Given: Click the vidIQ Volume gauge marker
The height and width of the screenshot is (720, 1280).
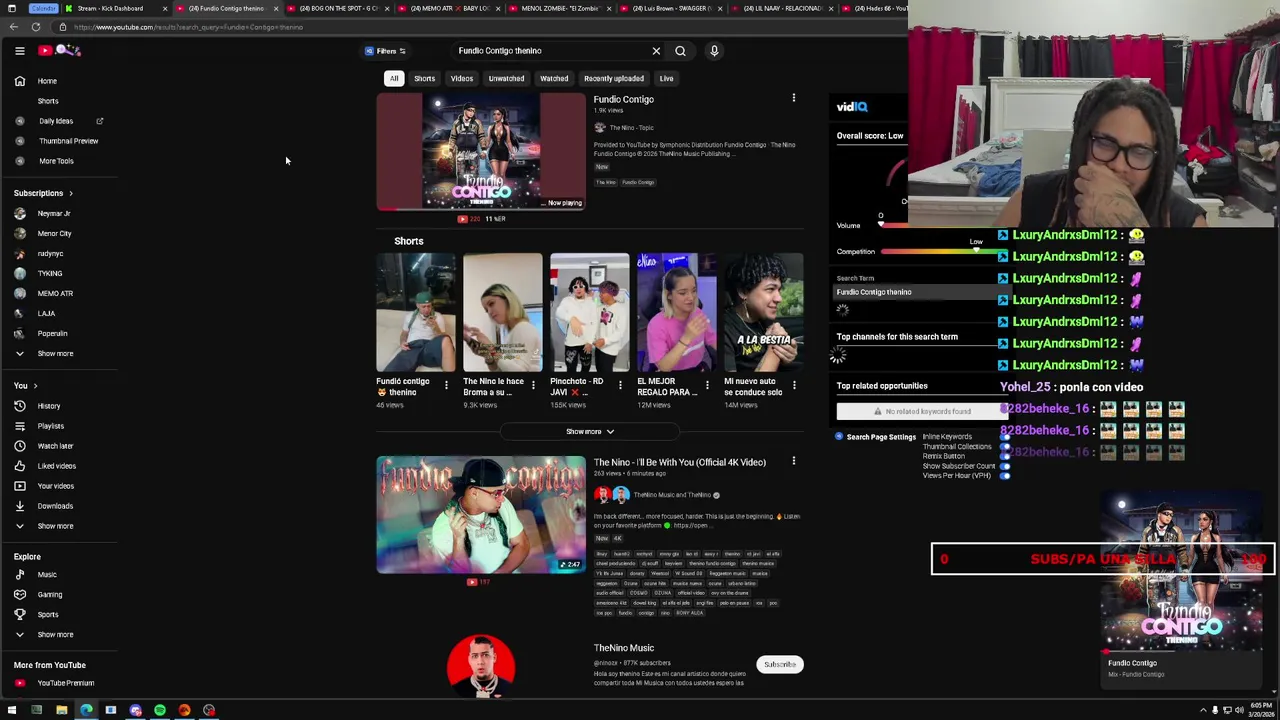Looking at the screenshot, I should tap(881, 224).
